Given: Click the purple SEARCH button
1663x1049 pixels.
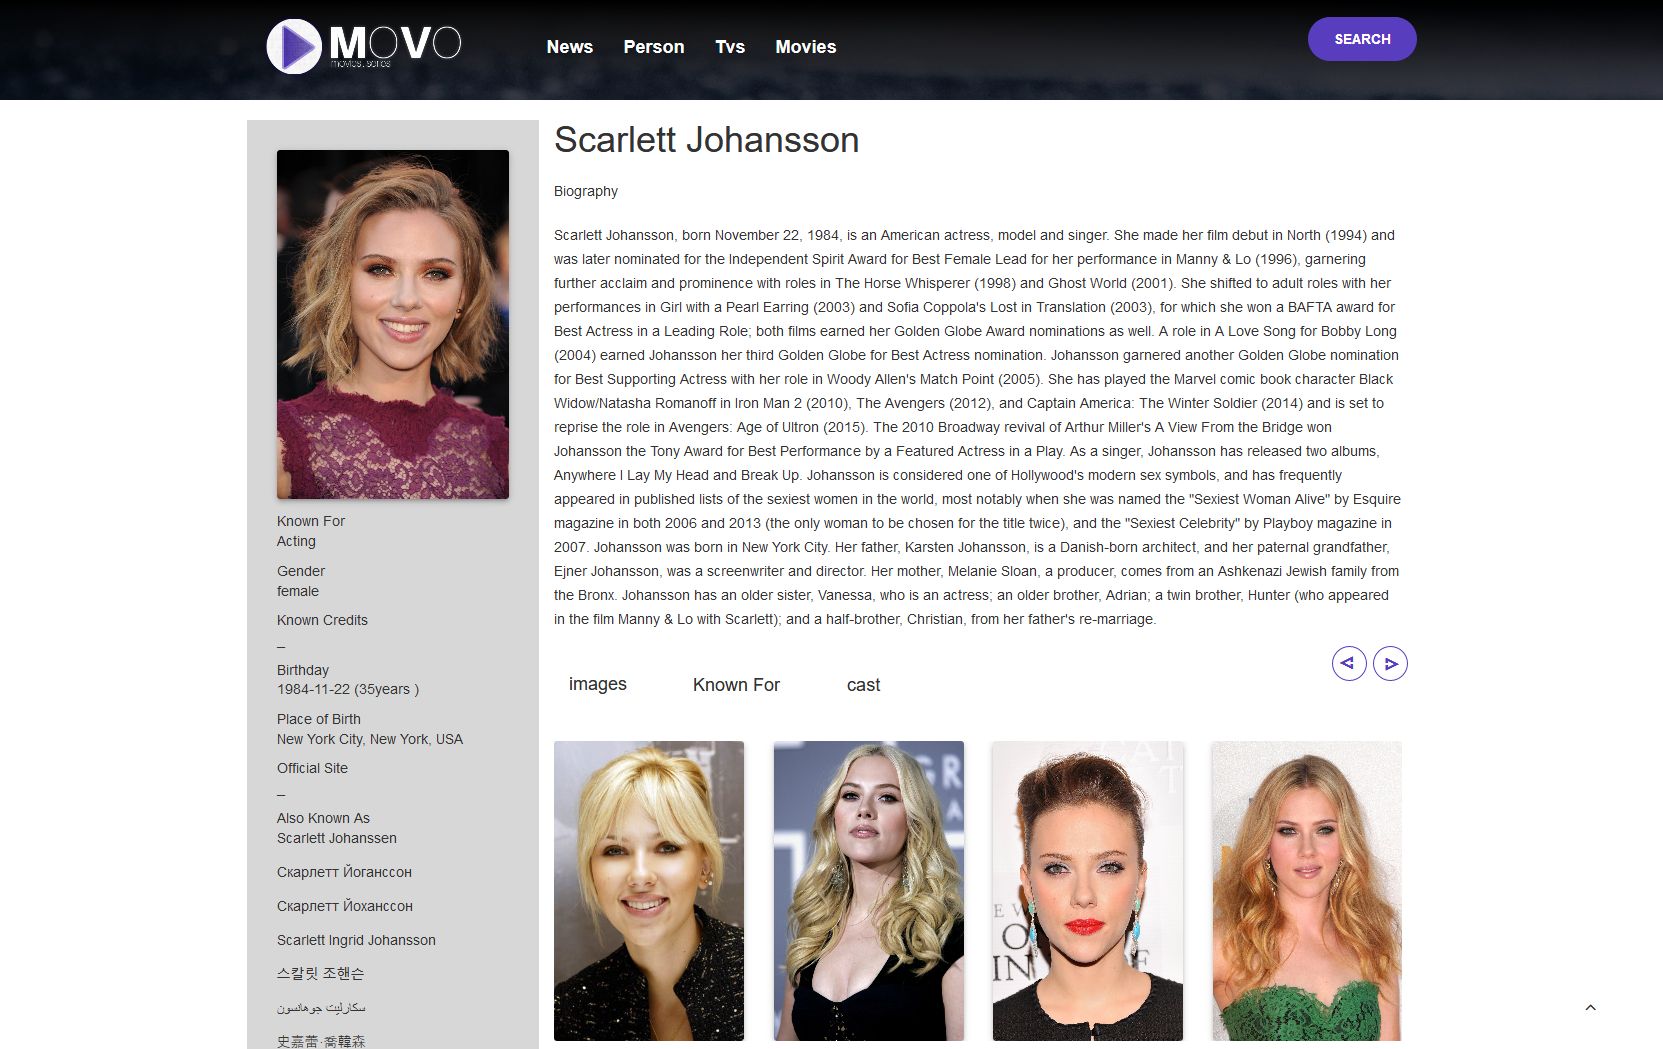Looking at the screenshot, I should click(1362, 39).
